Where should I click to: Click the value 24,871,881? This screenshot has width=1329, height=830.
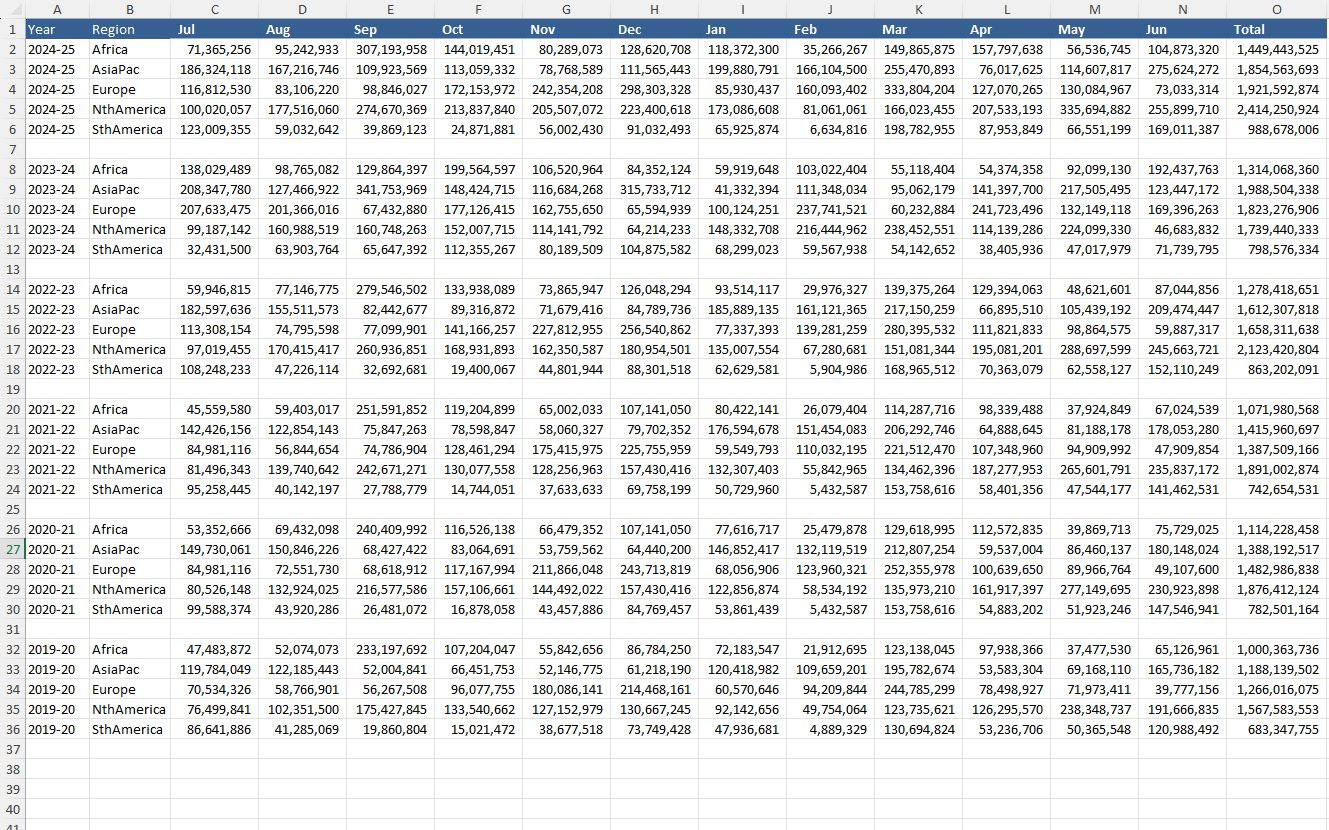click(478, 129)
